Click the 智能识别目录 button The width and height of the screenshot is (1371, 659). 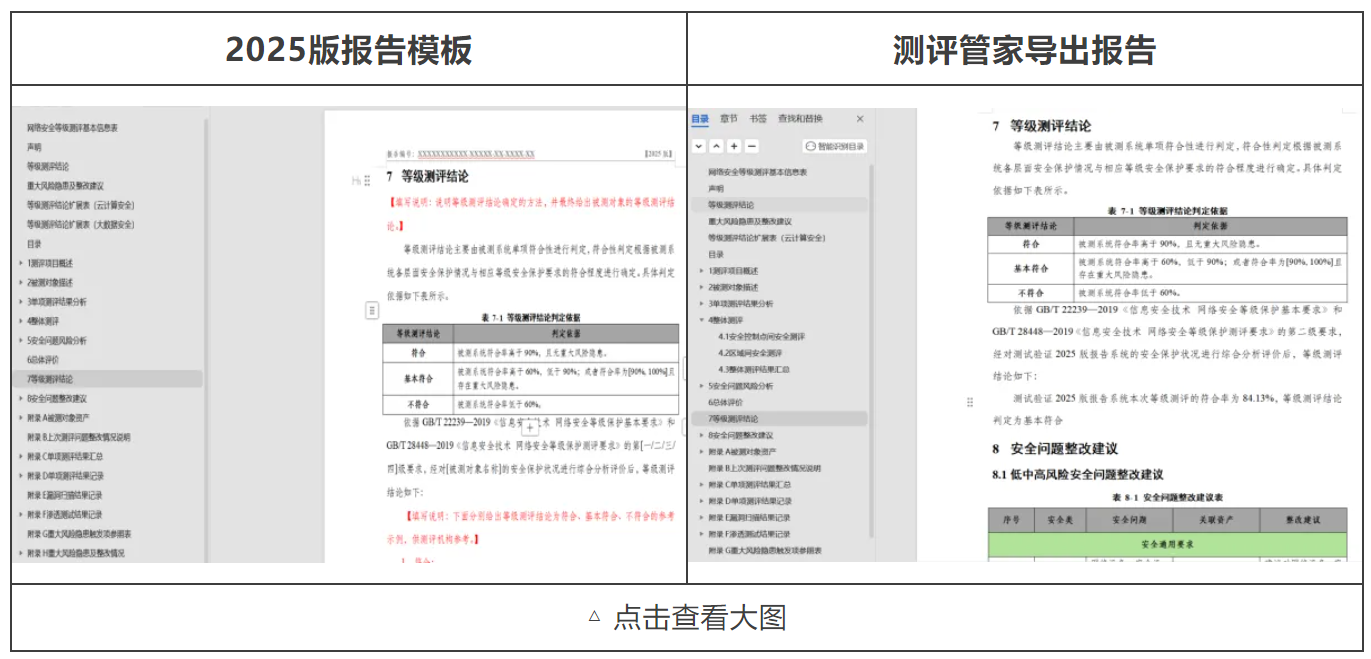835,146
